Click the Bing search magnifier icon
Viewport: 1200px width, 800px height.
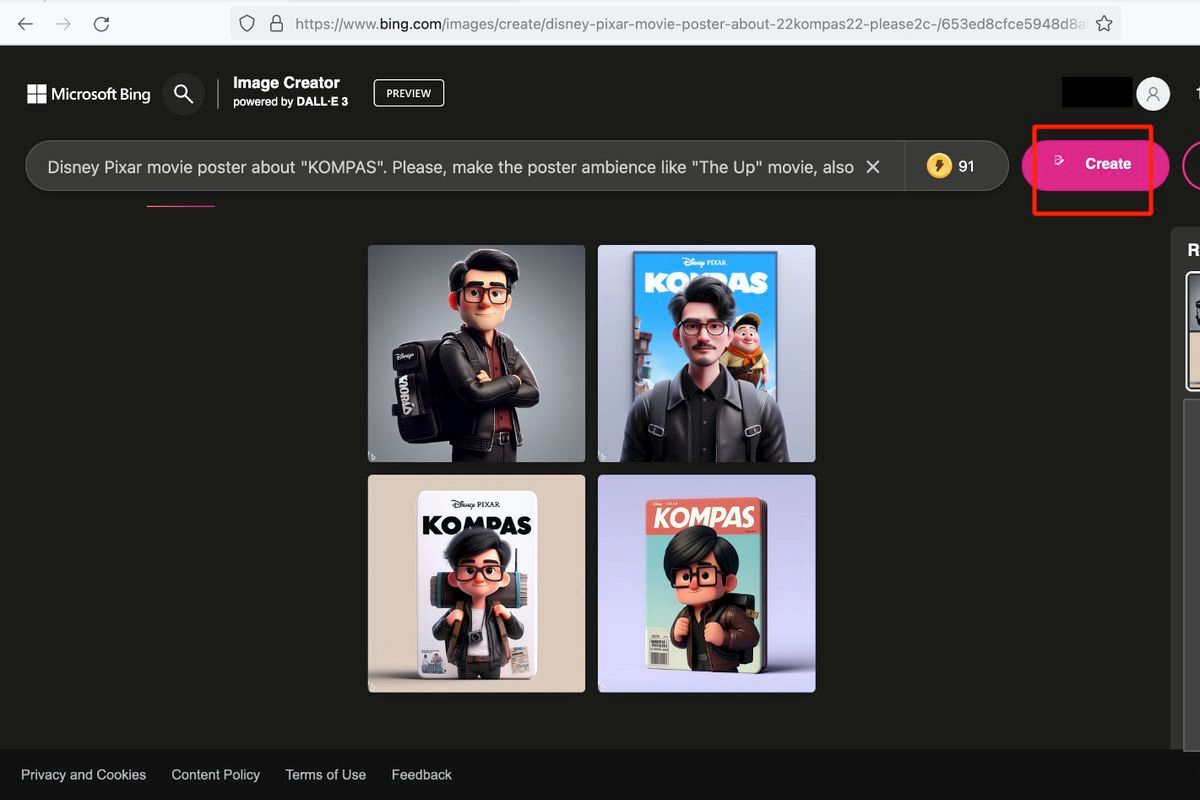pyautogui.click(x=183, y=94)
